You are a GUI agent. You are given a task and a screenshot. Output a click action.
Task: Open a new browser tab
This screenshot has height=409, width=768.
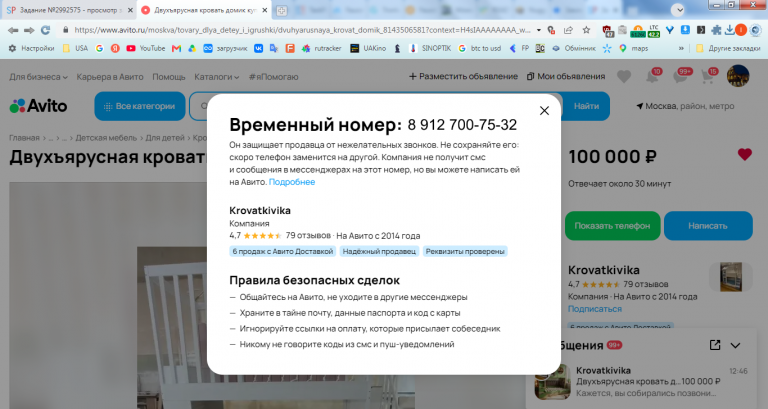(281, 11)
